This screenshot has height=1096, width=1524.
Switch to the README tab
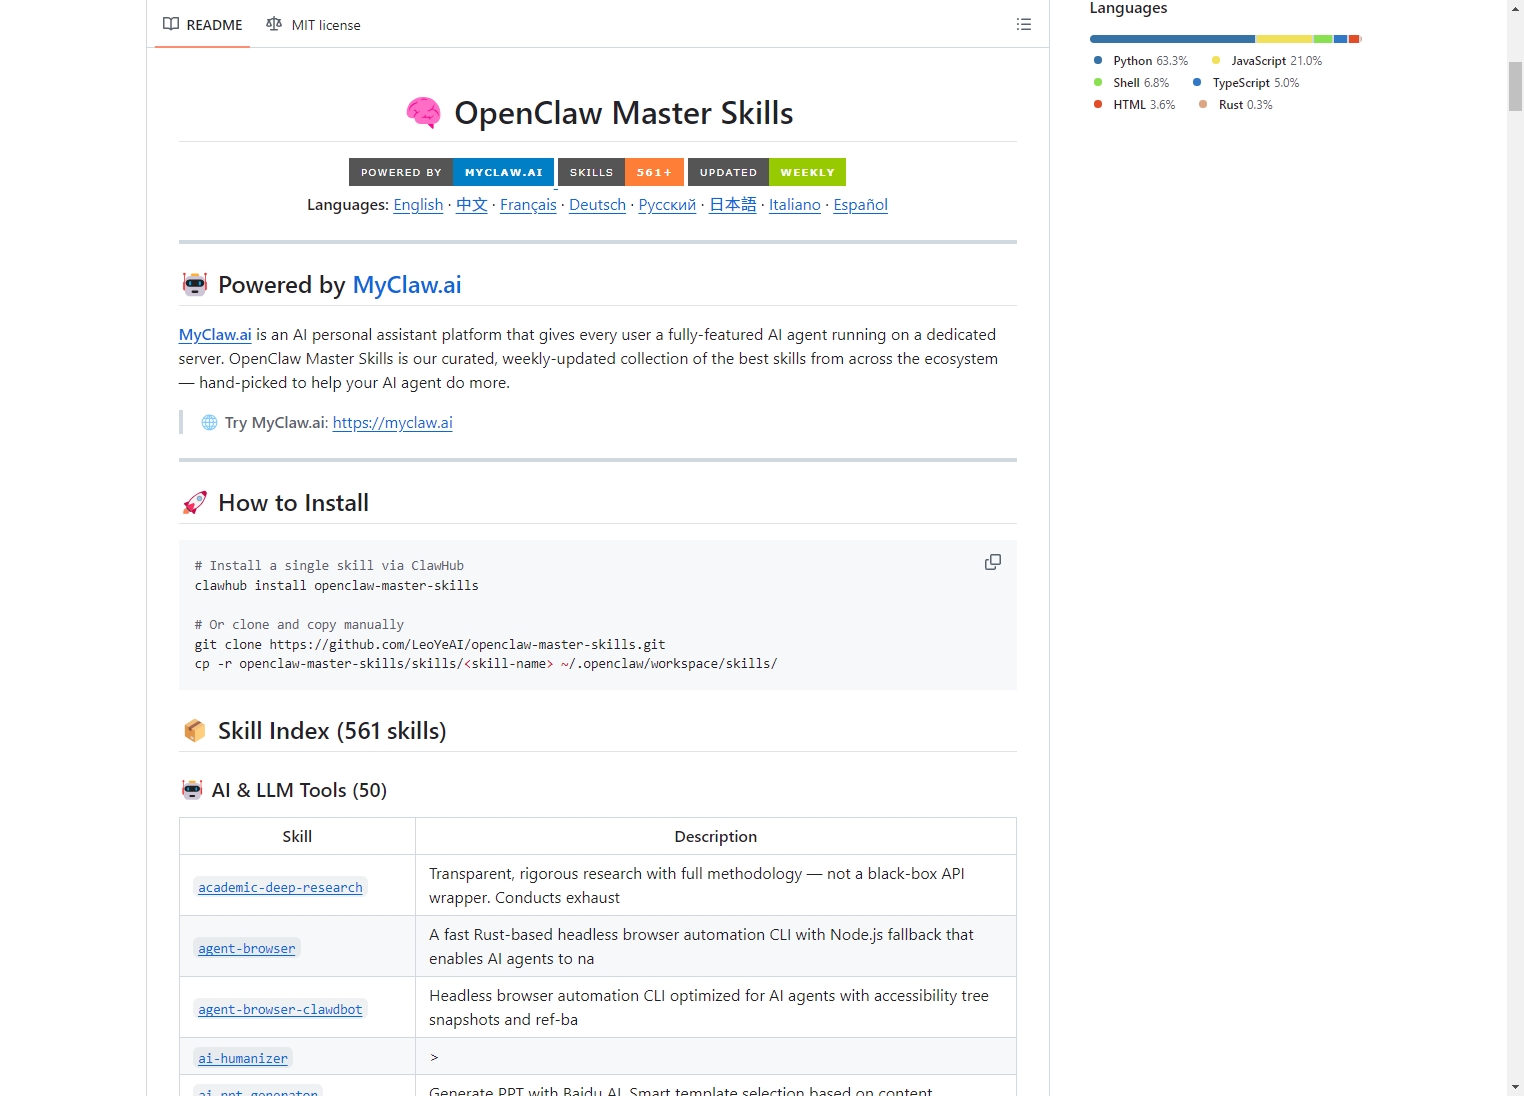click(203, 25)
